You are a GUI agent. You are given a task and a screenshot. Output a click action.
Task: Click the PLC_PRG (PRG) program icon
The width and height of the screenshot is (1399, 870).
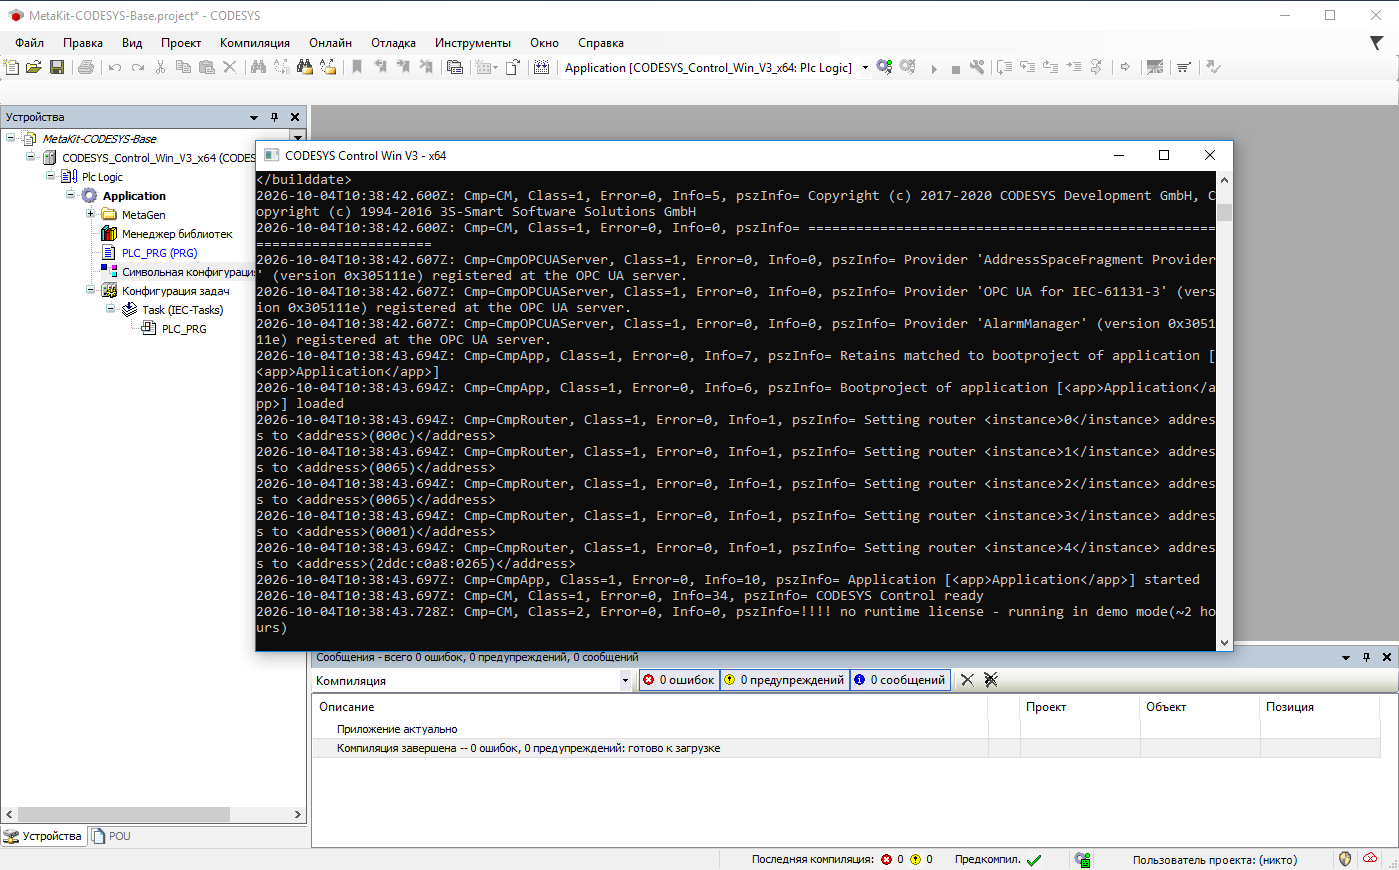pyautogui.click(x=109, y=253)
